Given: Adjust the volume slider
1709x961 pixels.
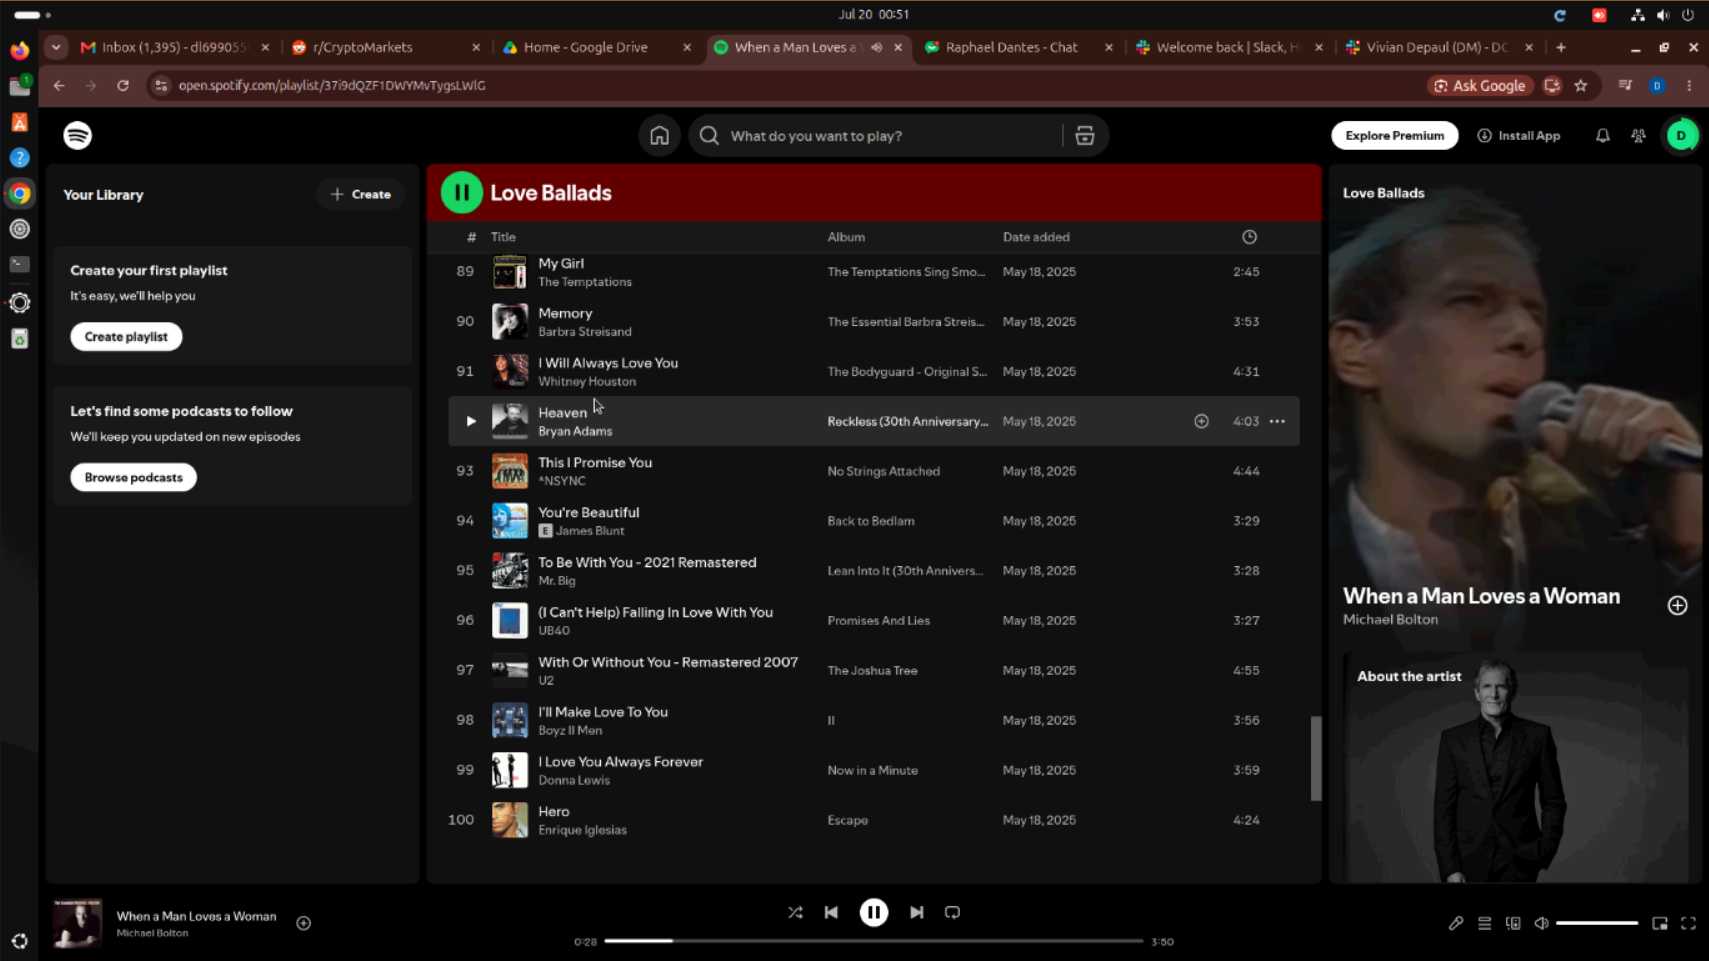Looking at the screenshot, I should click(x=1596, y=923).
